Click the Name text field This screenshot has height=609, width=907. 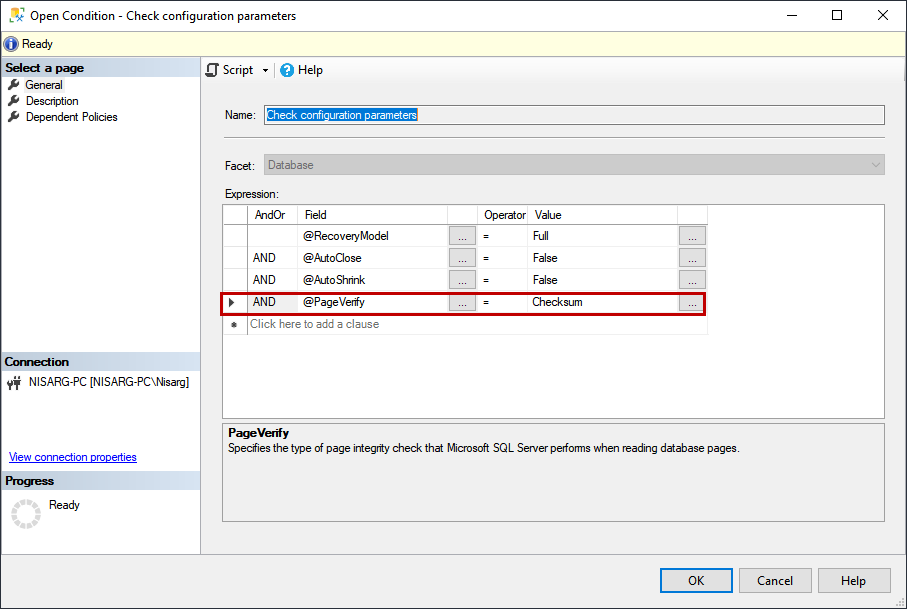click(x=574, y=115)
